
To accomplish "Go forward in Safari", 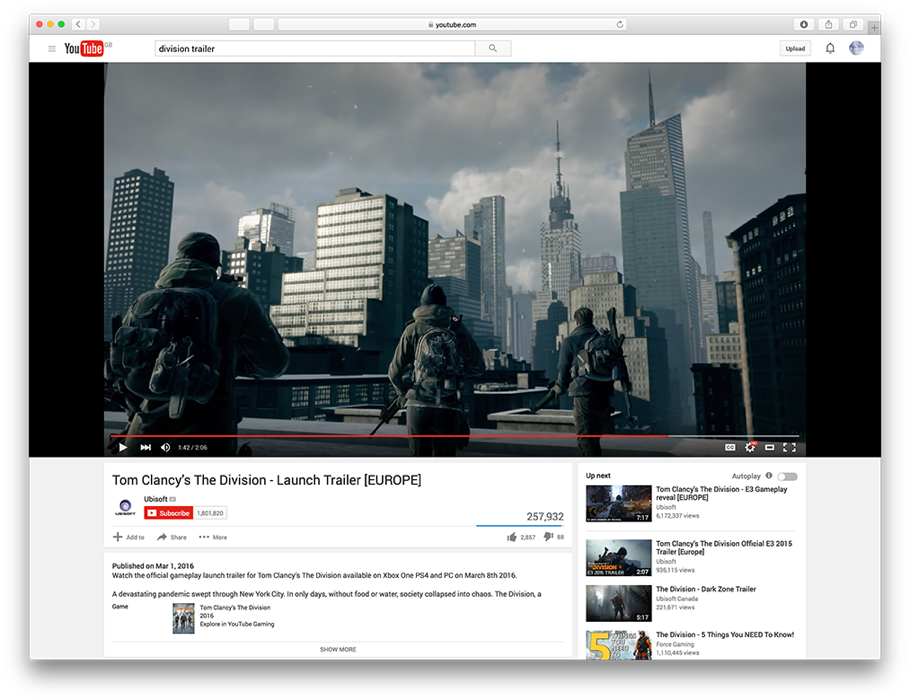I will point(93,24).
